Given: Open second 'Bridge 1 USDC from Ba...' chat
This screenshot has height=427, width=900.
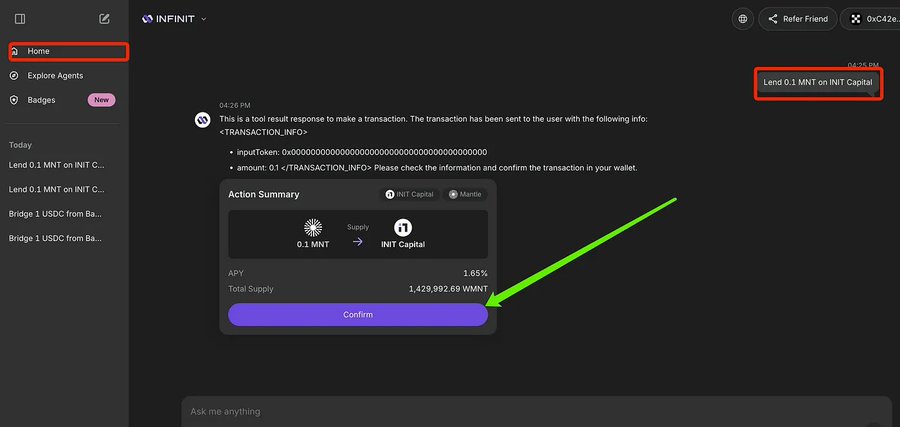Looking at the screenshot, I should coord(55,238).
